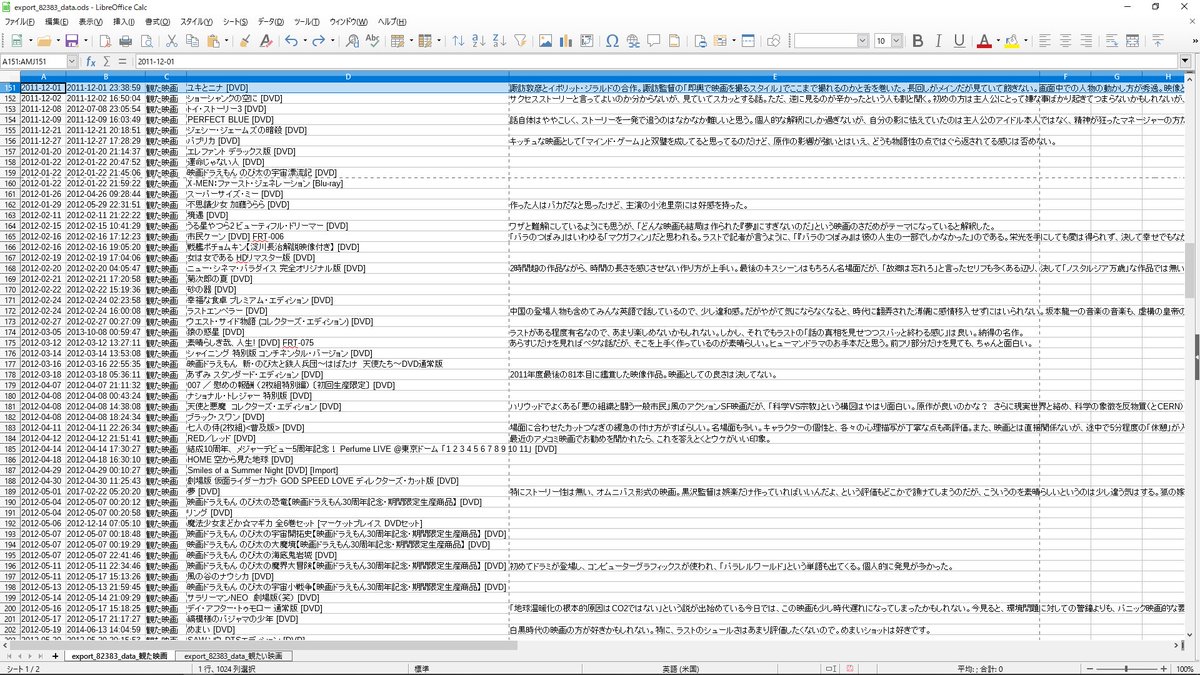Click the Copy icon
This screenshot has width=1200, height=675.
[192, 41]
